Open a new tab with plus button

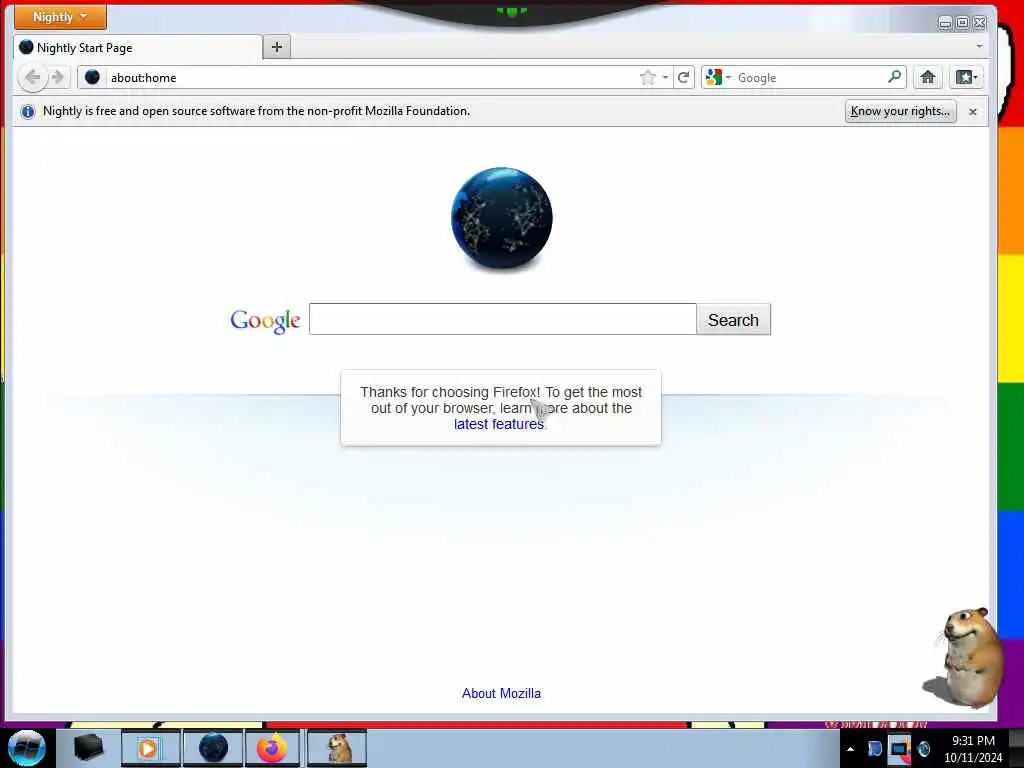click(277, 47)
